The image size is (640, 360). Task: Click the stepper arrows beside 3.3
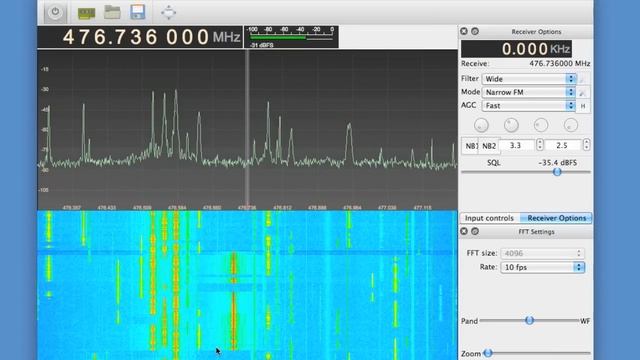540,145
